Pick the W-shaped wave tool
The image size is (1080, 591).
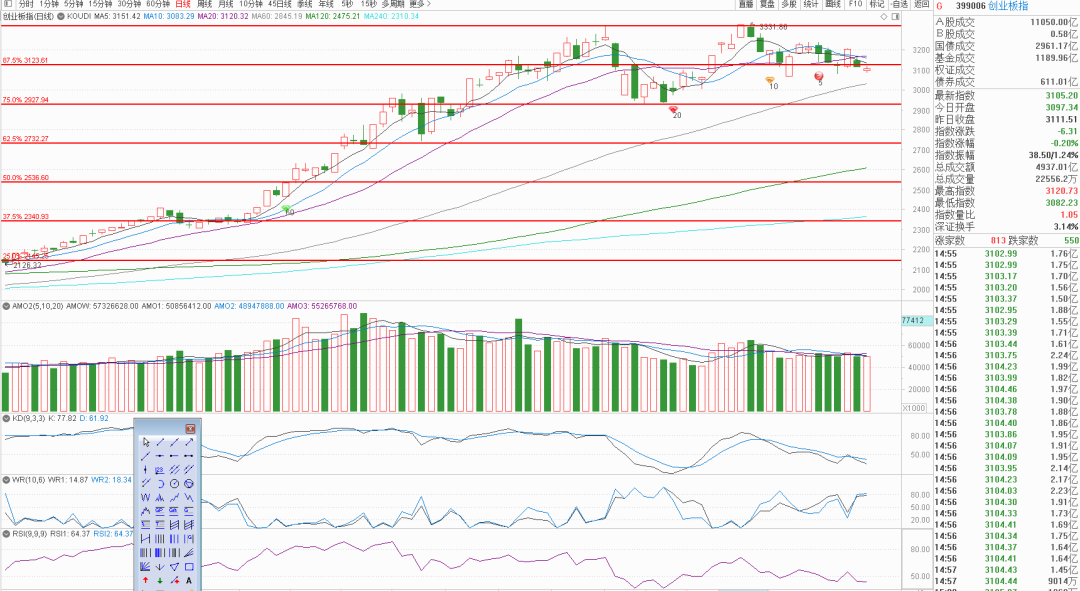146,497
